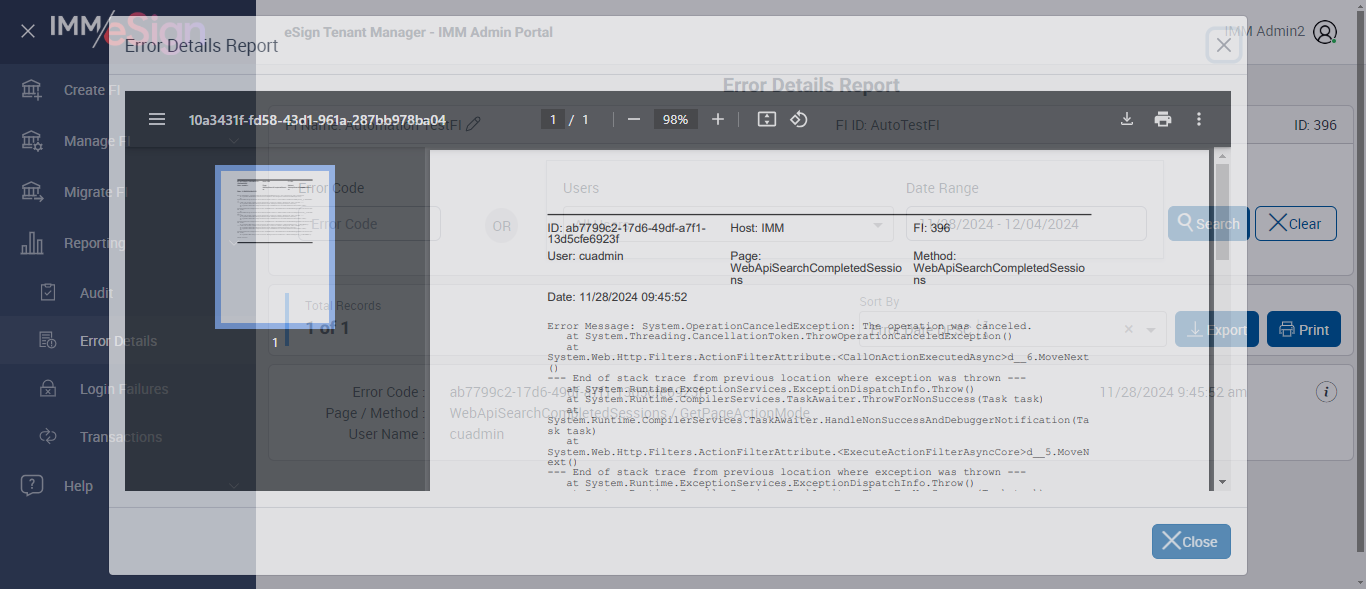Click the fit to page icon
The image size is (1366, 589).
click(767, 119)
